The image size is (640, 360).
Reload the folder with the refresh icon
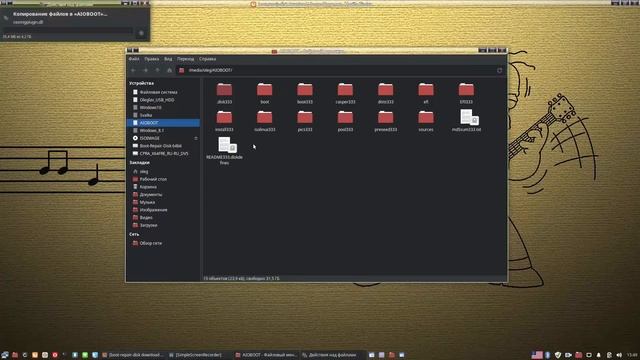tap(500, 70)
